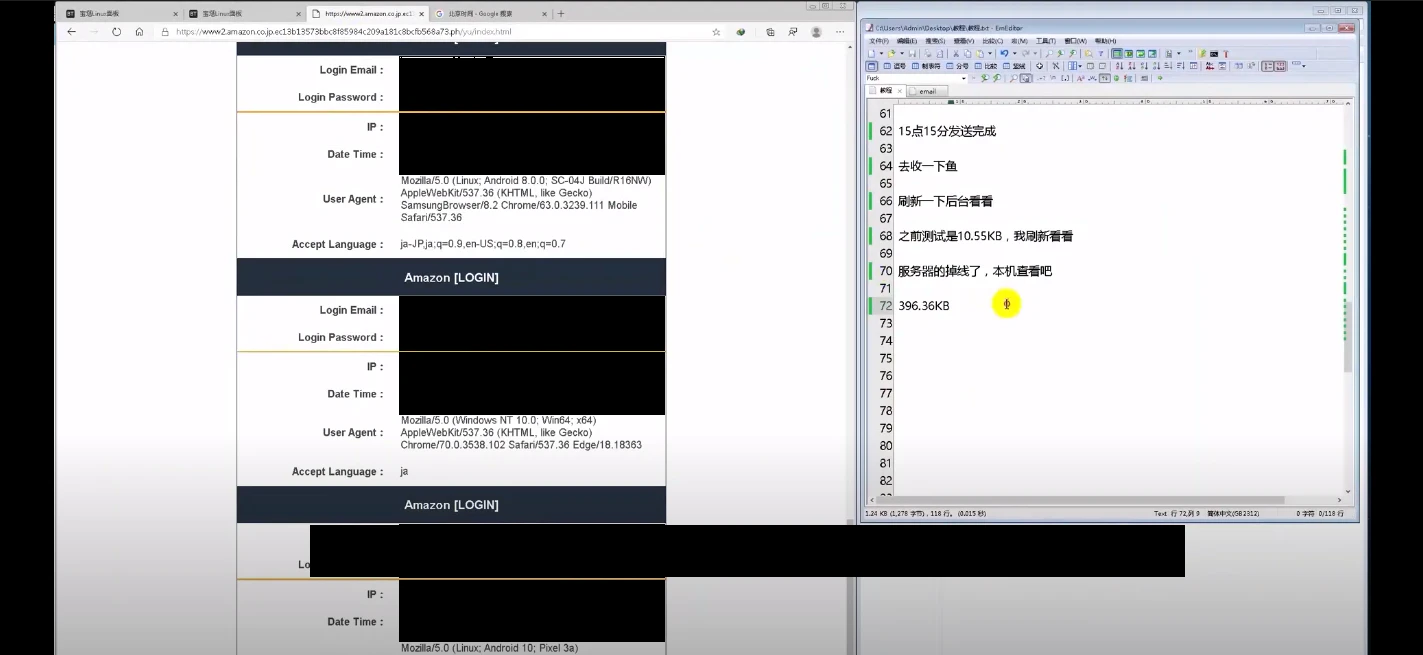Viewport: 1423px width, 655px height.
Task: Click the green arrow icon in the find toolbar
Action: click(x=1160, y=78)
